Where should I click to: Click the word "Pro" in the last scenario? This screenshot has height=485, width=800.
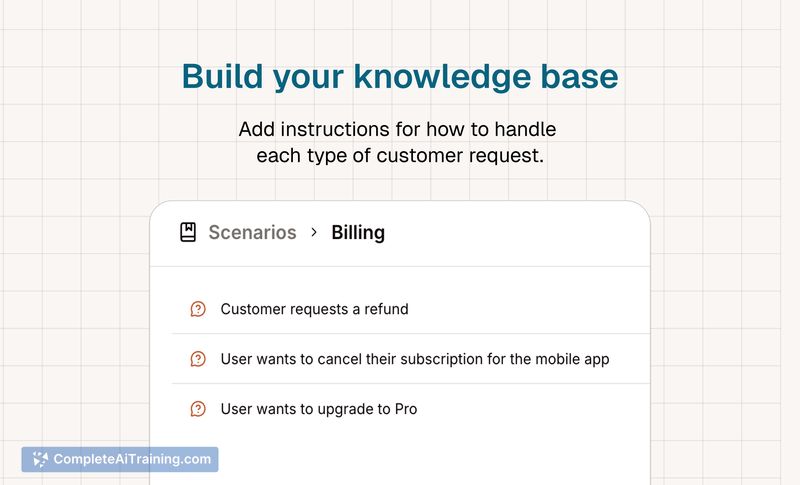(x=405, y=409)
